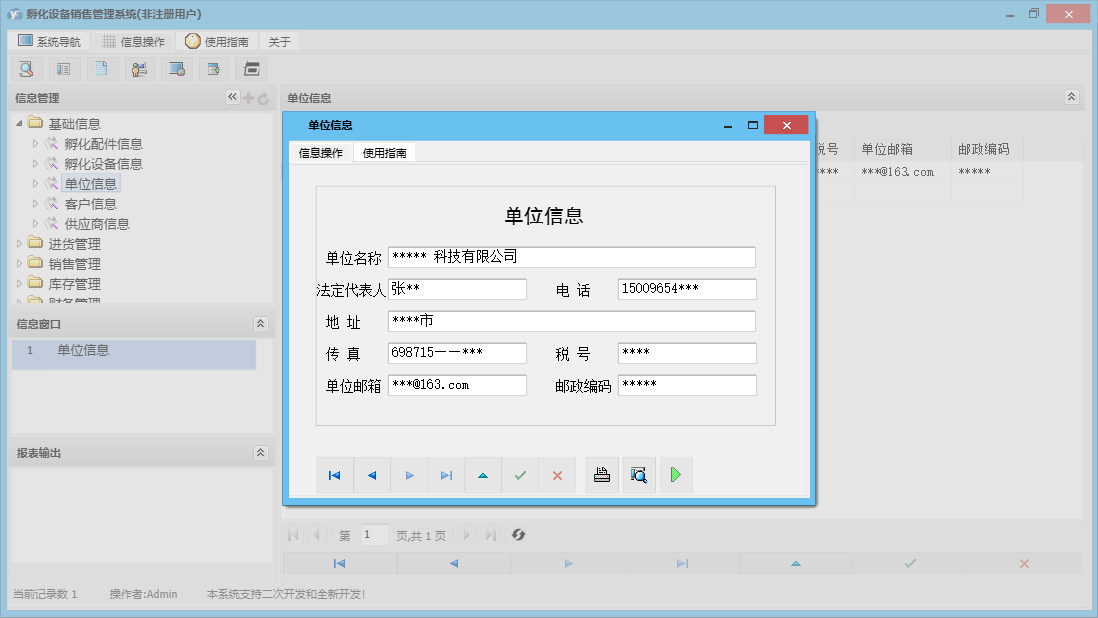Screen dimensions: 1098x618
Task: Open the 系统导航 menu
Action: coord(48,41)
